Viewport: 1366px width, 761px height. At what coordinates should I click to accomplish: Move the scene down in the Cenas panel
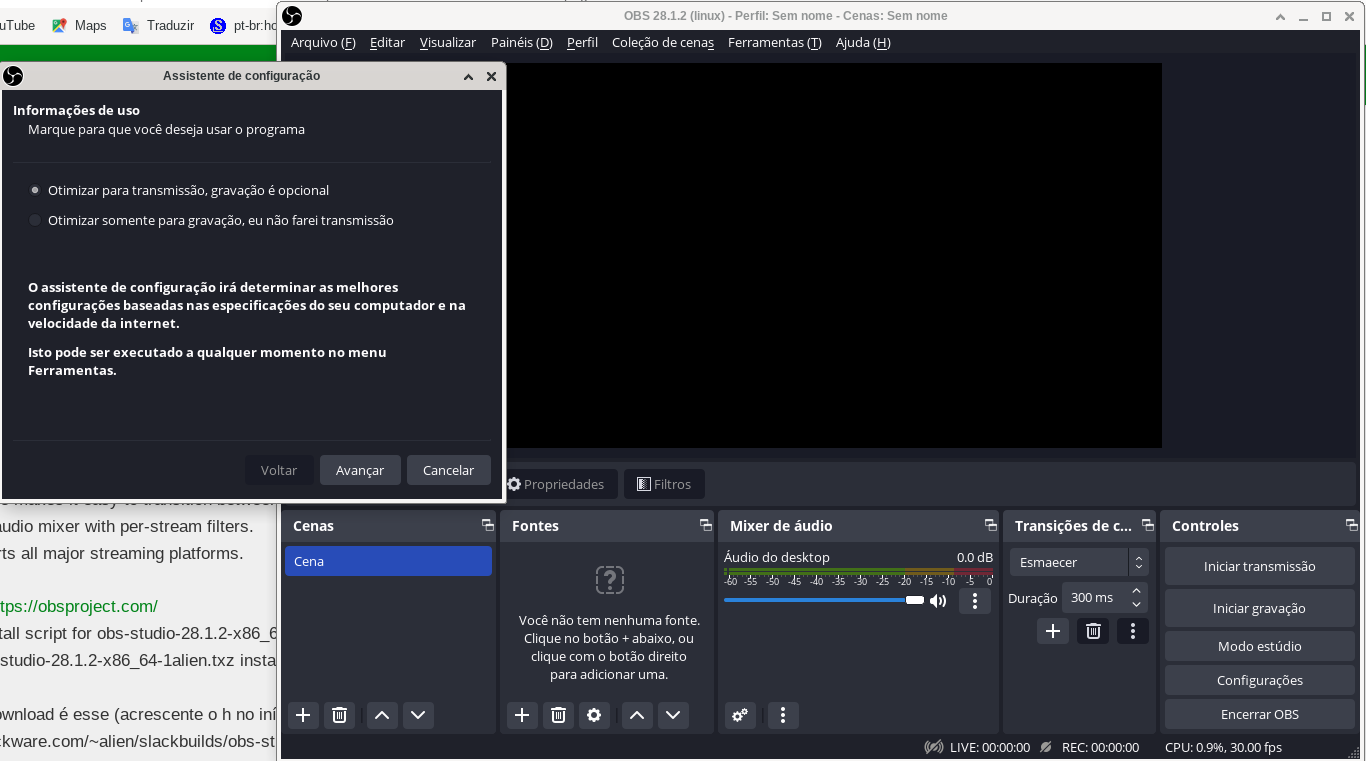pyautogui.click(x=418, y=715)
